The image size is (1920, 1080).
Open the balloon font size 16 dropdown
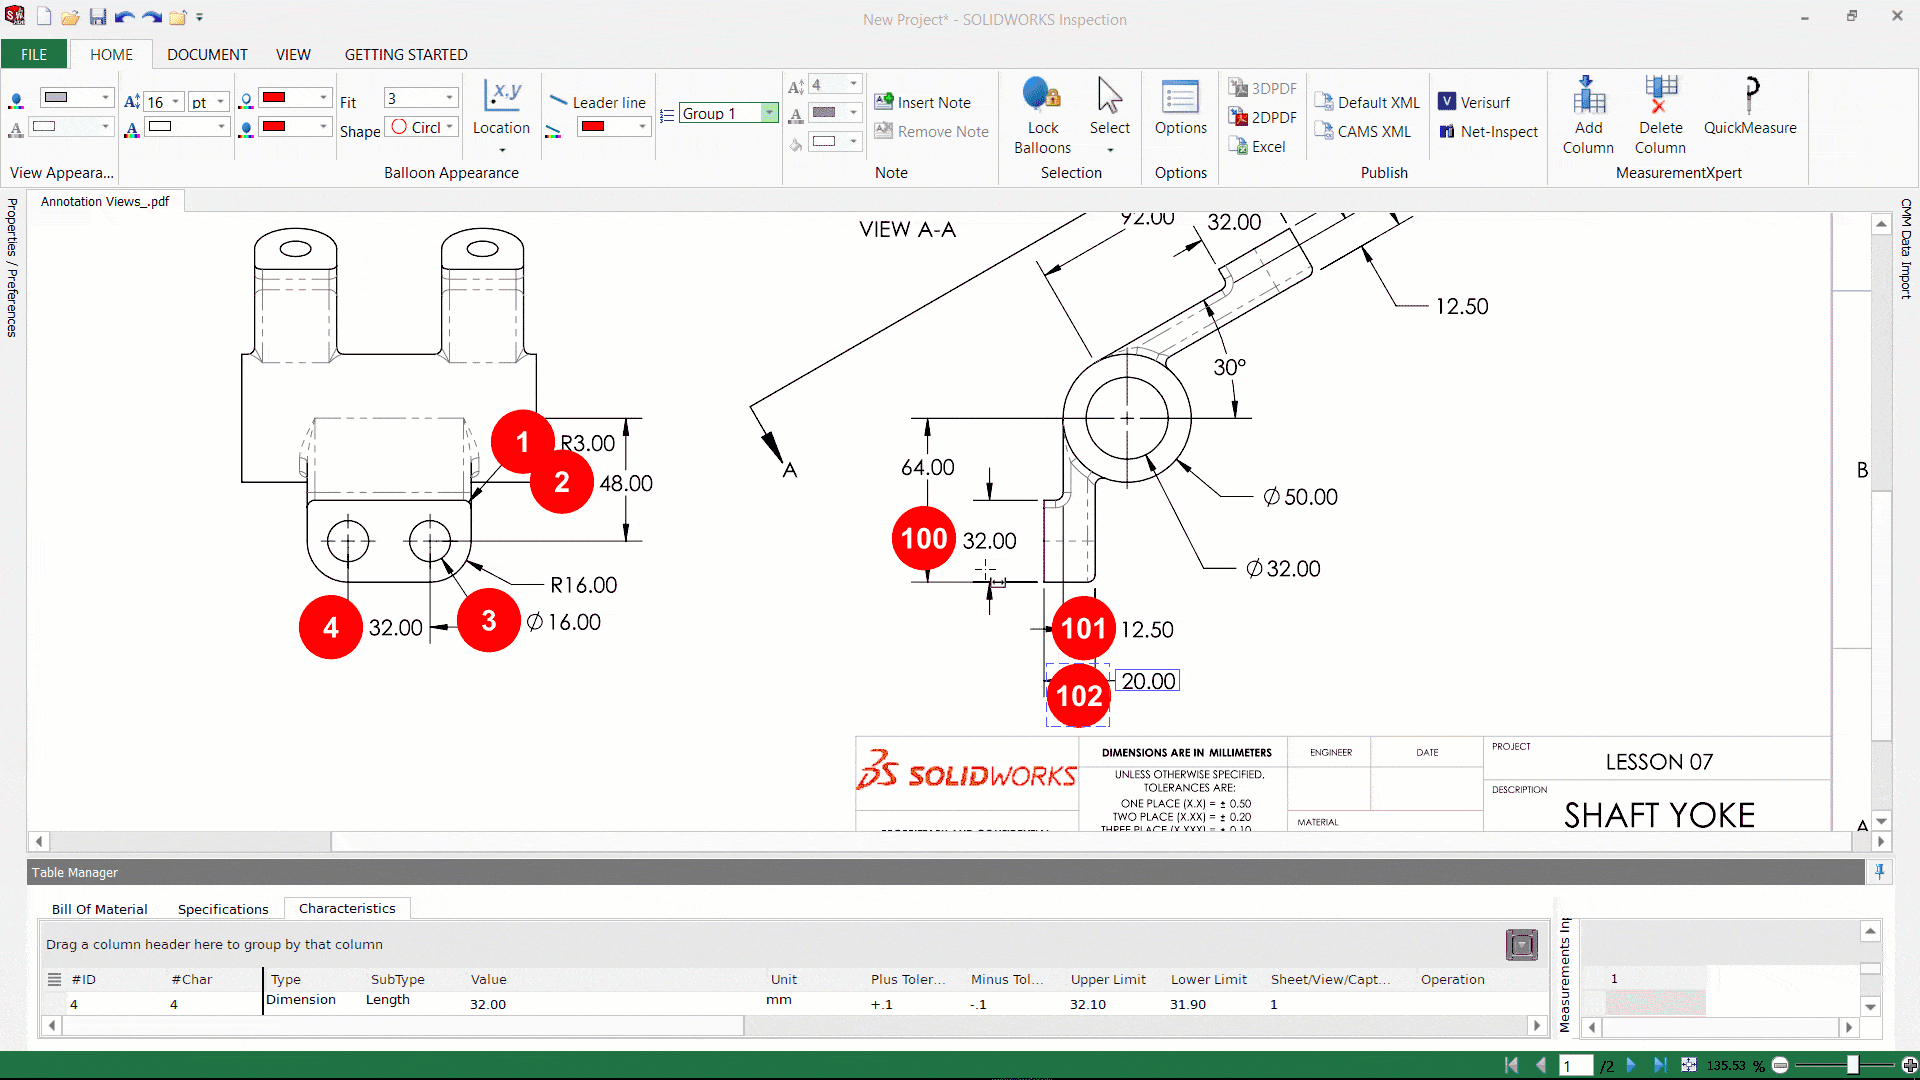click(176, 102)
